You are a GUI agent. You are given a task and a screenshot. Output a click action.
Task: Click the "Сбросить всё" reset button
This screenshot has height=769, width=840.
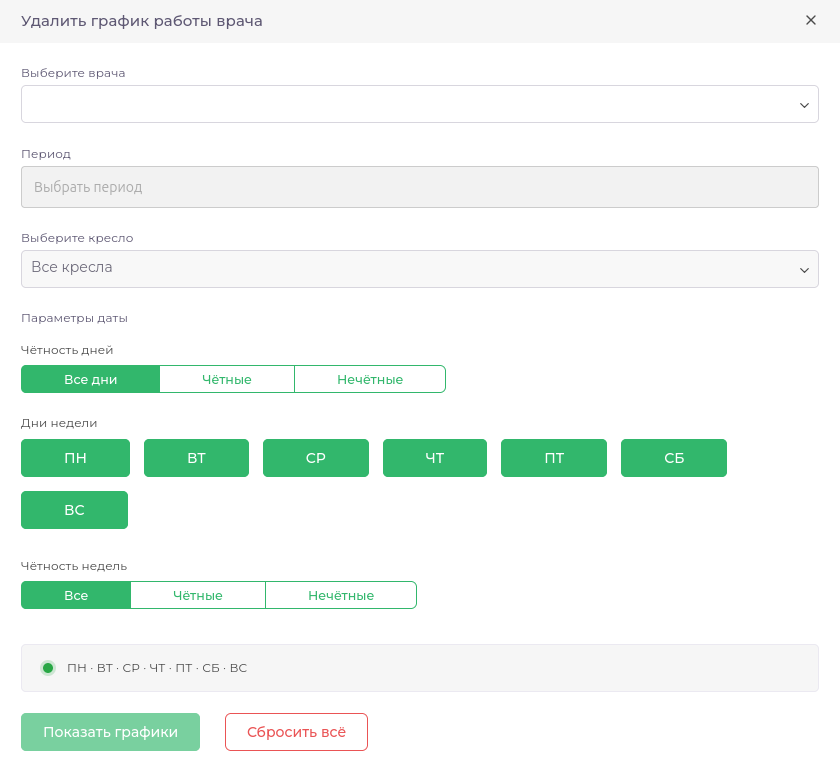coord(296,732)
